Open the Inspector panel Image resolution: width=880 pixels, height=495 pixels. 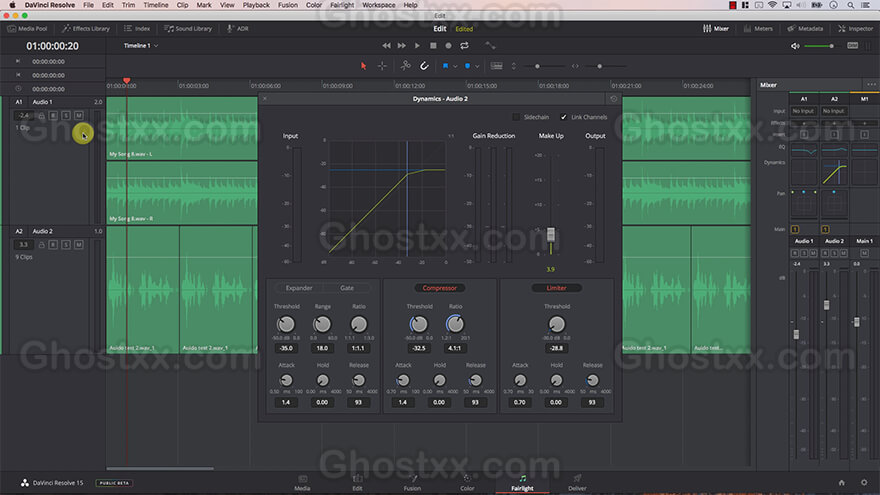[x=855, y=29]
